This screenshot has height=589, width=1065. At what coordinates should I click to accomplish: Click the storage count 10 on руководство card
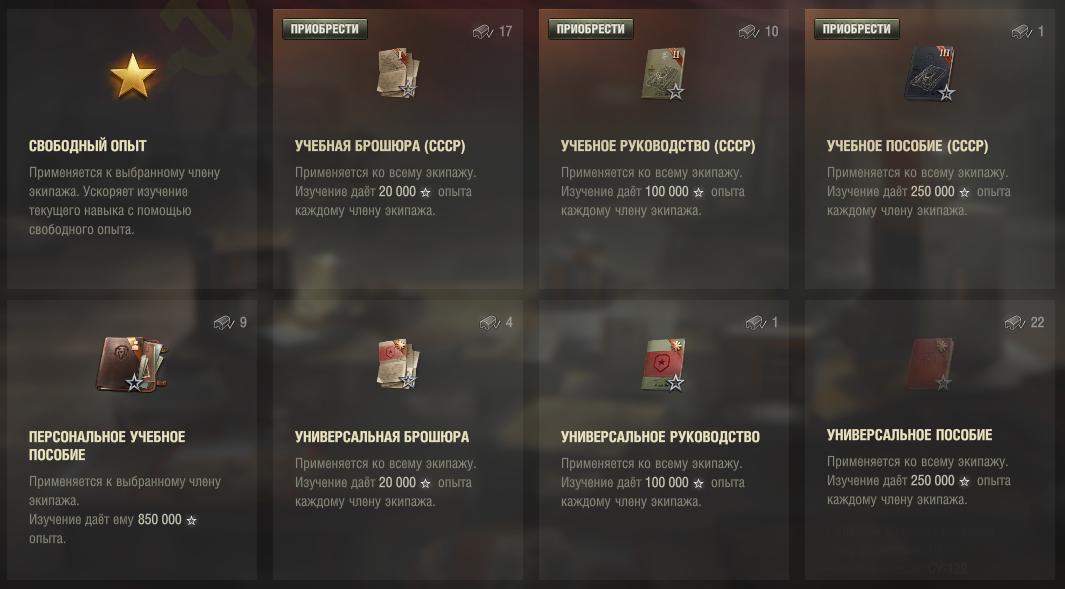tap(772, 32)
